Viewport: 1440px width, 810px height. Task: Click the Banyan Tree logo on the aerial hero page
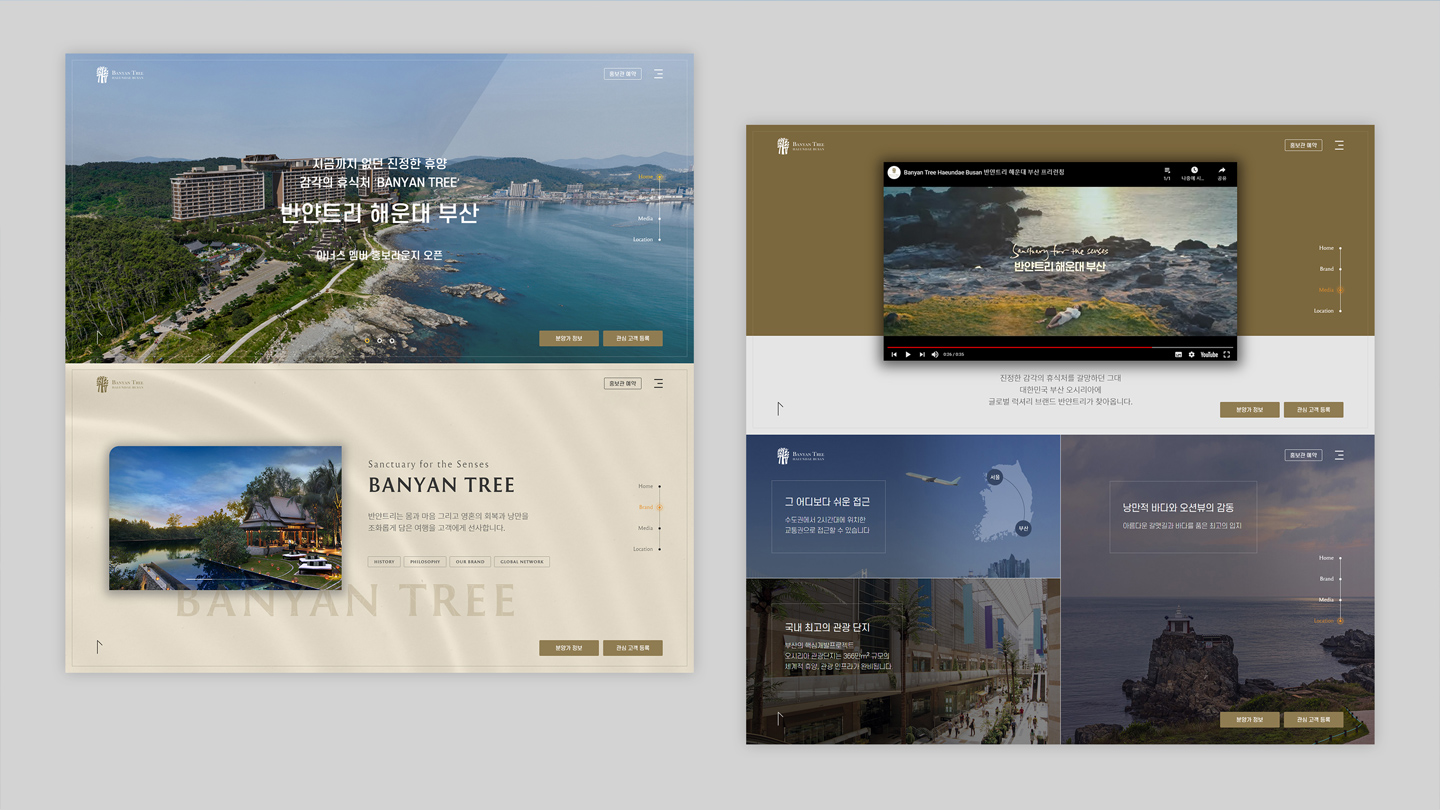coord(120,75)
